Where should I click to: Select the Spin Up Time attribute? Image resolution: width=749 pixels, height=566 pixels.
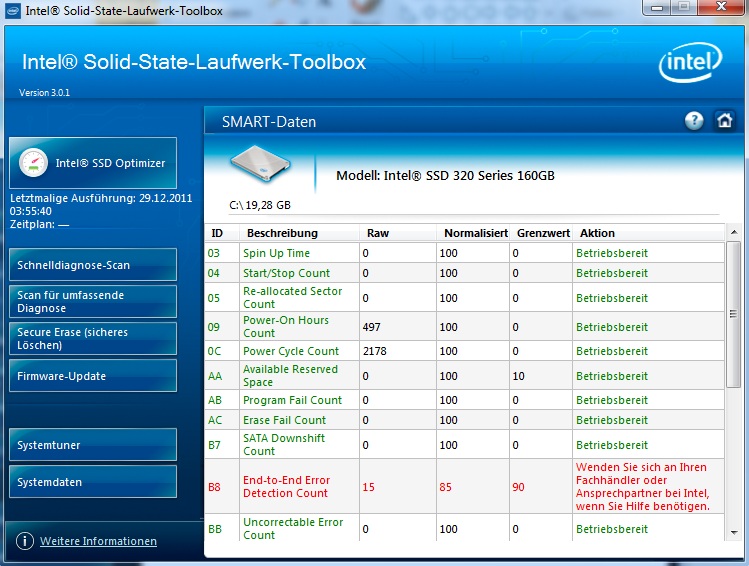coord(276,253)
